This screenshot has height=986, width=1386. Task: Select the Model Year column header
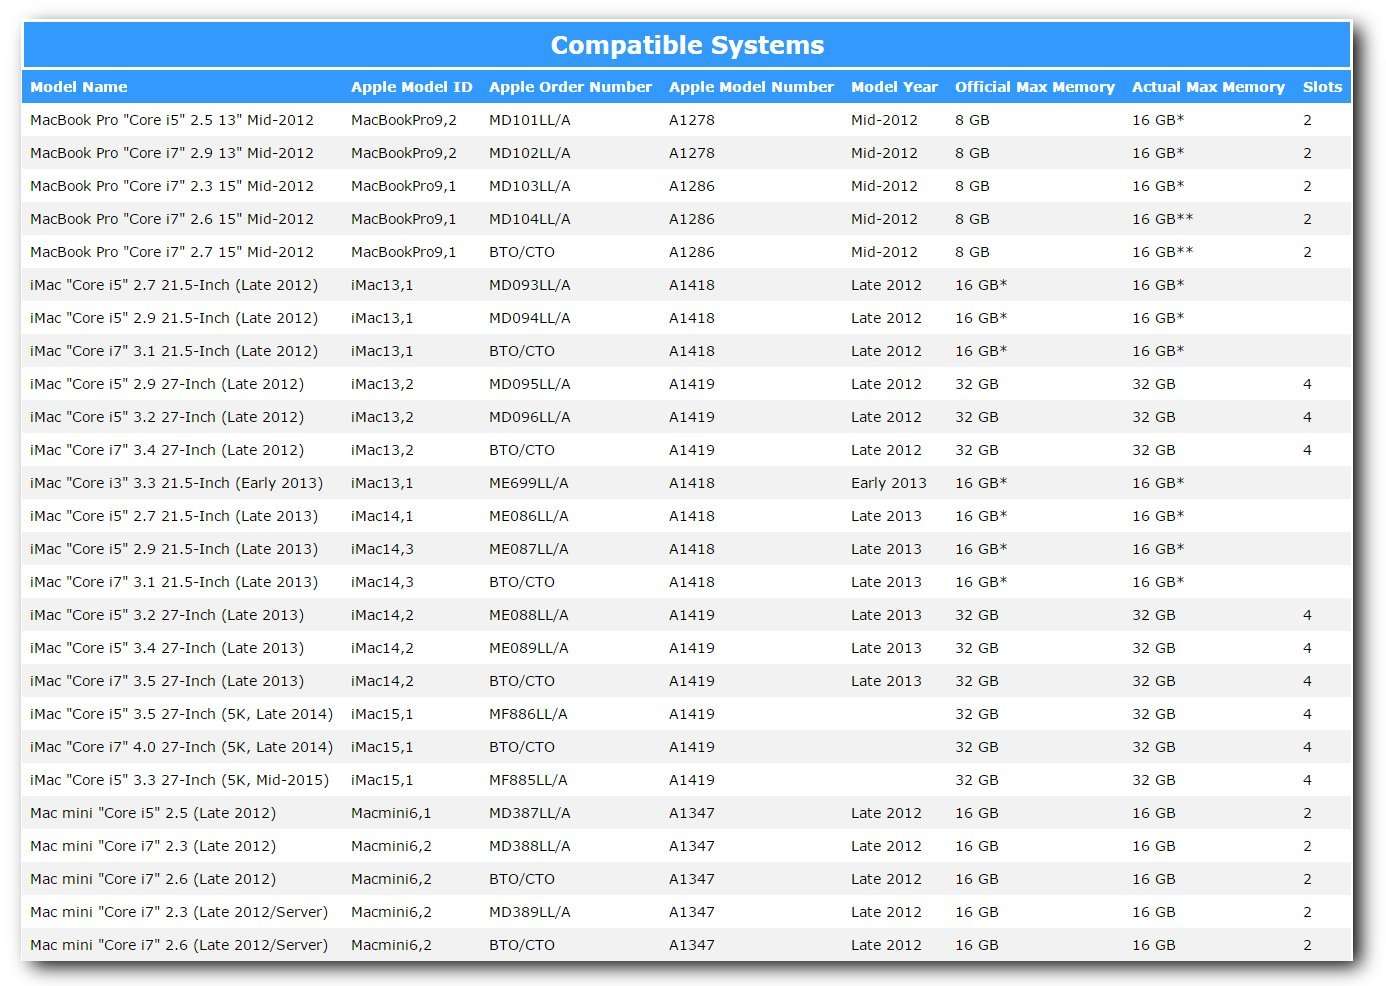[x=894, y=87]
